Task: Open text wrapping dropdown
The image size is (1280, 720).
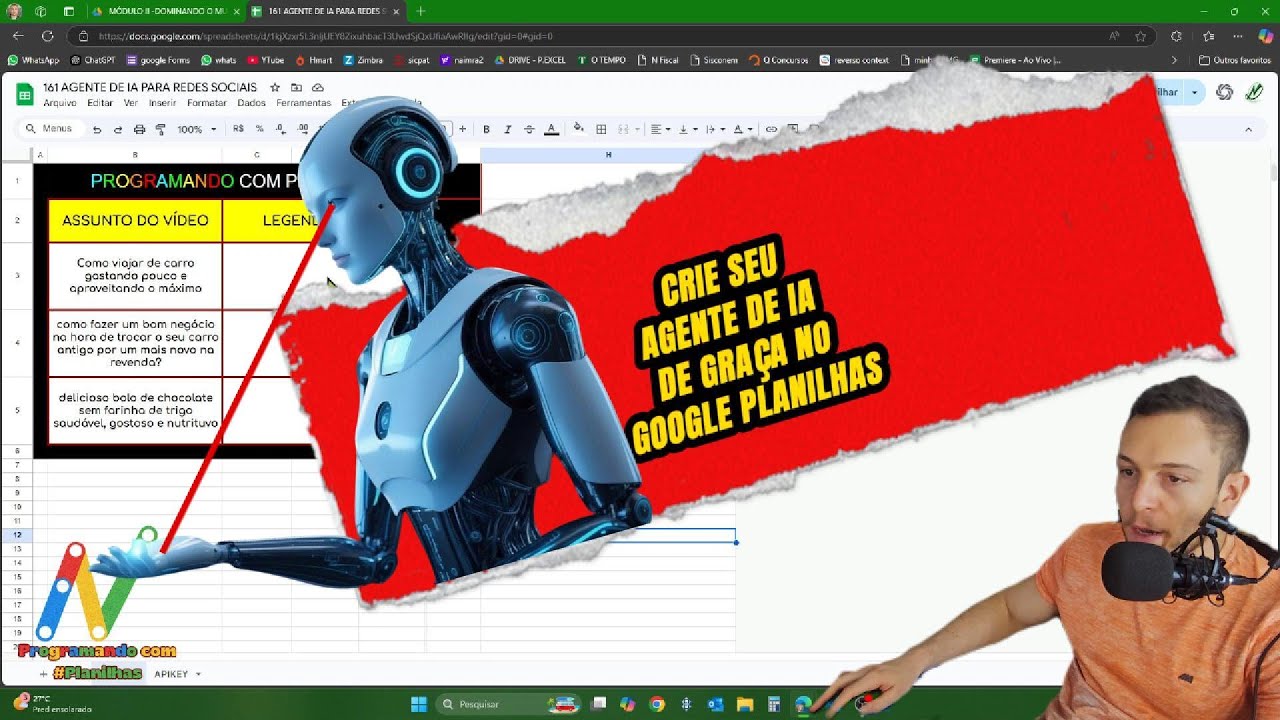Action: click(715, 129)
